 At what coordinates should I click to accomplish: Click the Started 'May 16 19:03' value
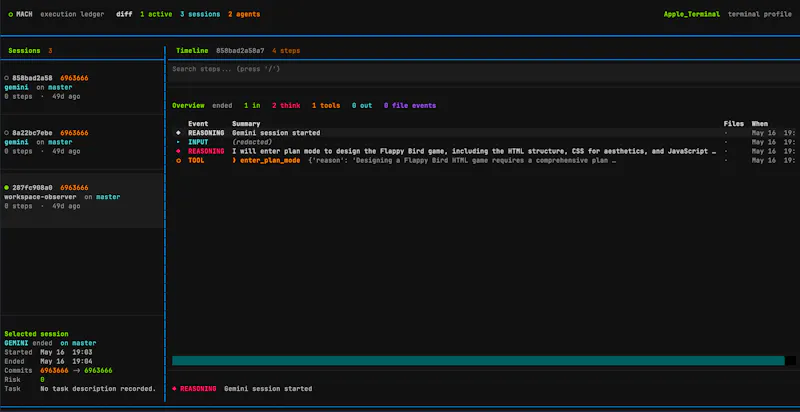point(66,352)
